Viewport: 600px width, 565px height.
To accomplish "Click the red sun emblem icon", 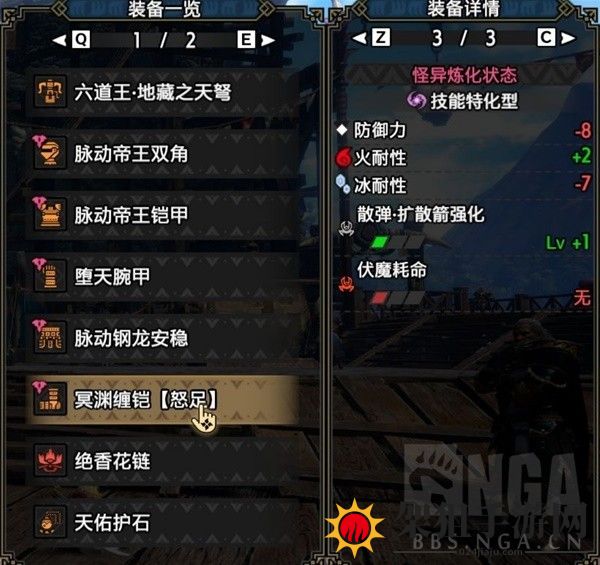I will click(x=355, y=527).
